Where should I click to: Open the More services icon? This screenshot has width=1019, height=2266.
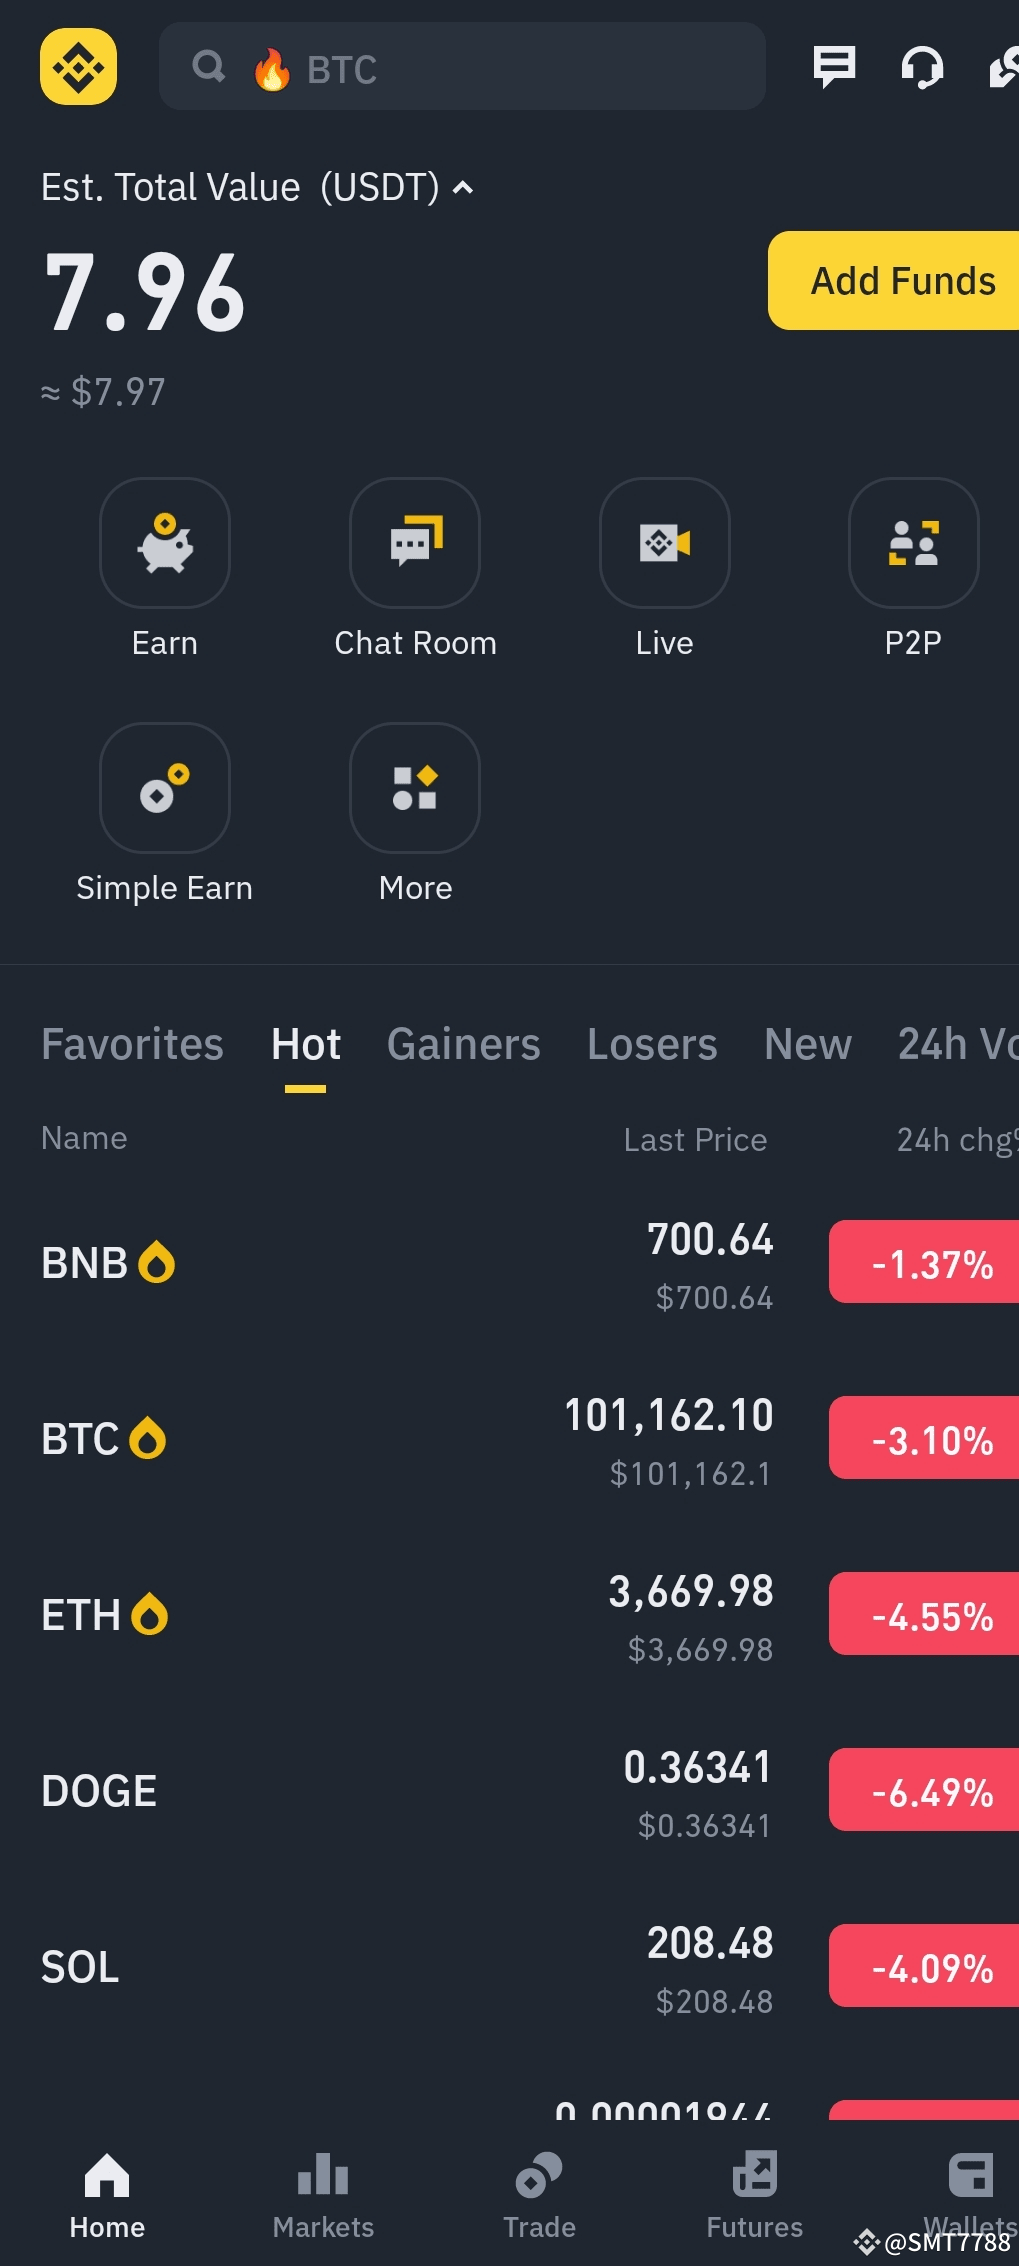pos(415,788)
